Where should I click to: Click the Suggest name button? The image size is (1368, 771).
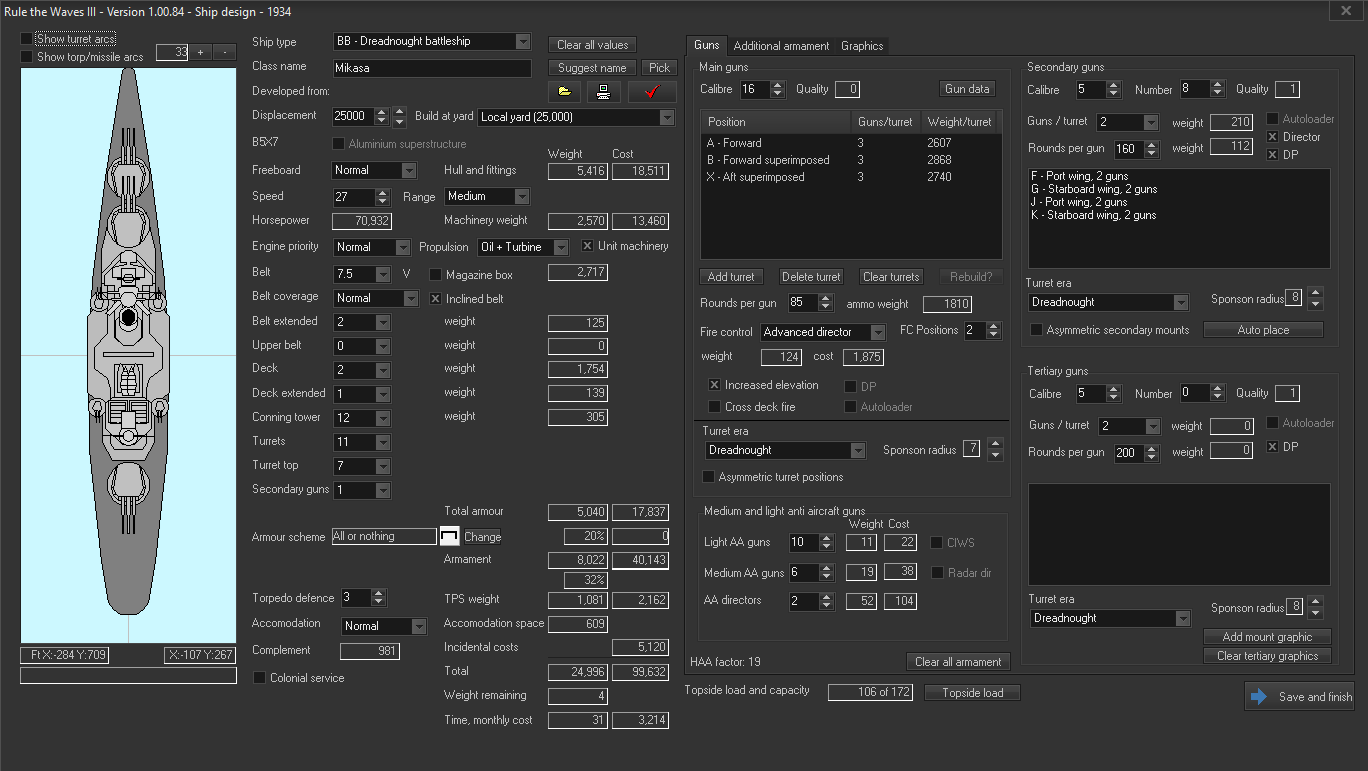(592, 68)
